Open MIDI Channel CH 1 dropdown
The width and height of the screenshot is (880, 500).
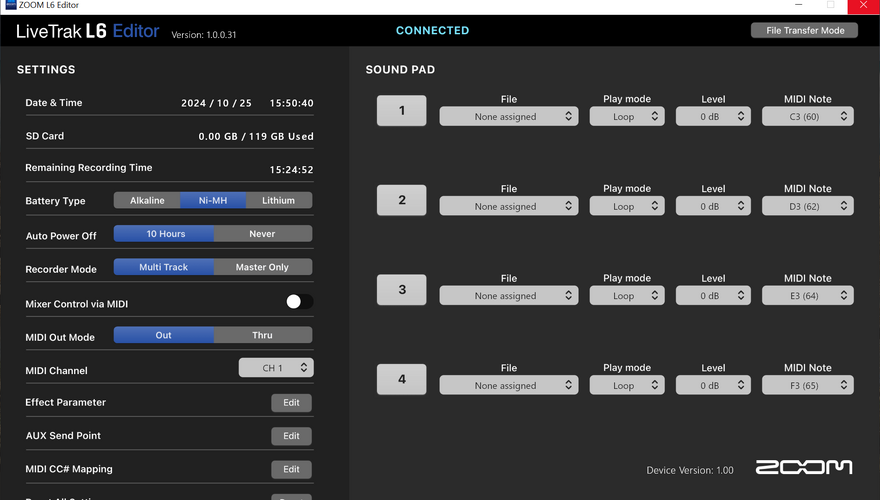(x=276, y=368)
